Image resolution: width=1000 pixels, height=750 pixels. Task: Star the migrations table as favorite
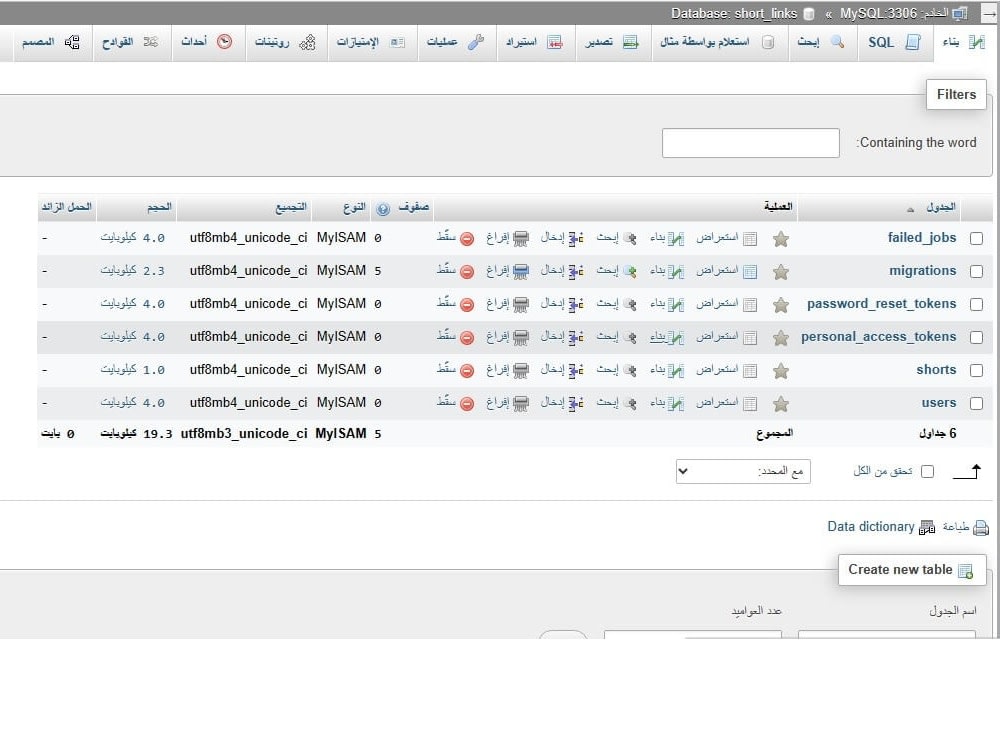pos(781,272)
